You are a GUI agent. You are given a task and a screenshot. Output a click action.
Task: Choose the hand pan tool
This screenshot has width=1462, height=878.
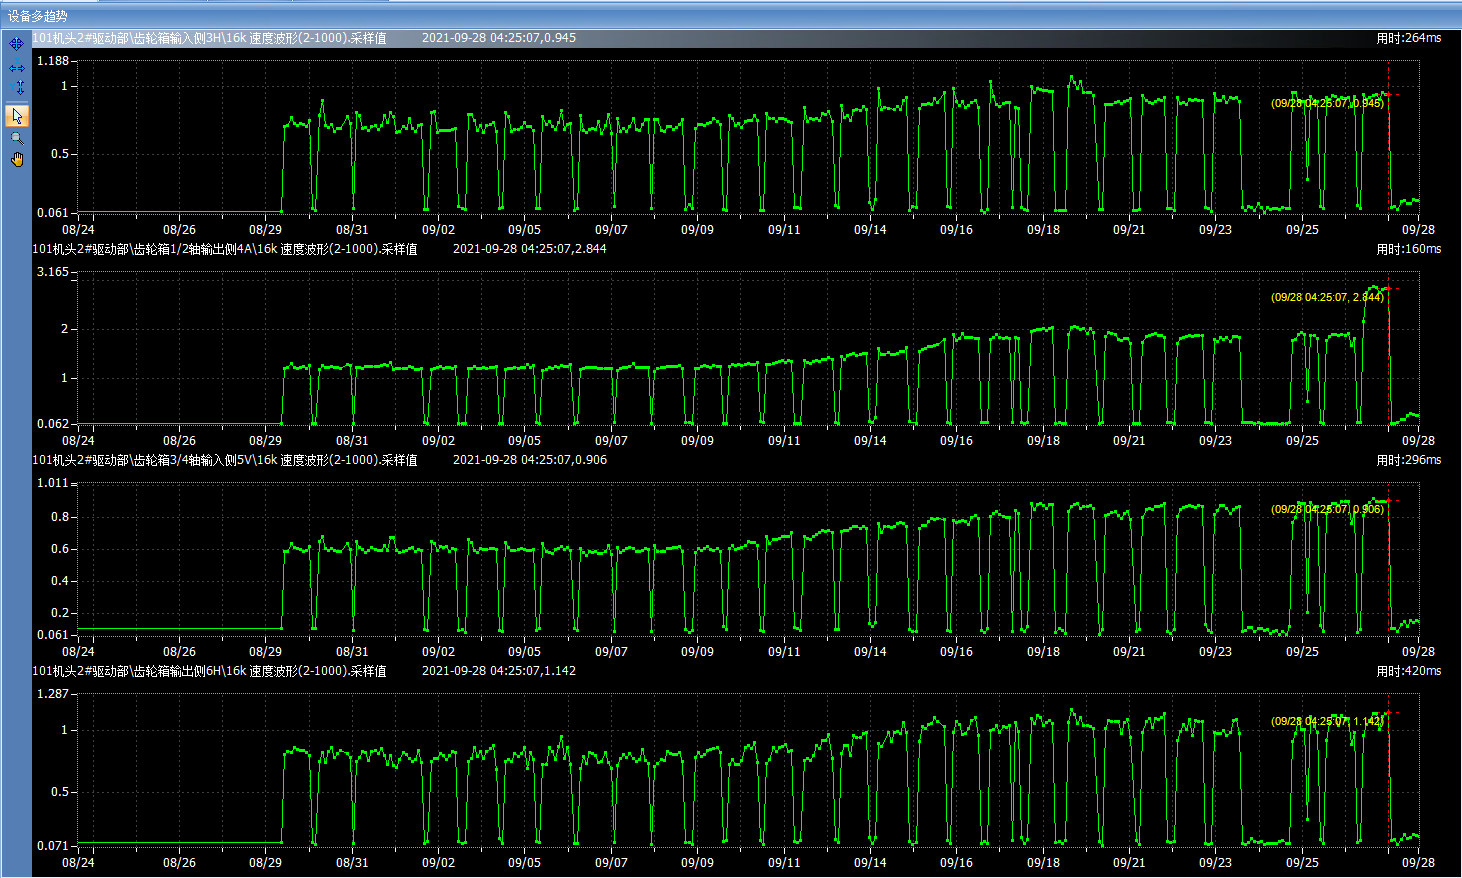(16, 159)
